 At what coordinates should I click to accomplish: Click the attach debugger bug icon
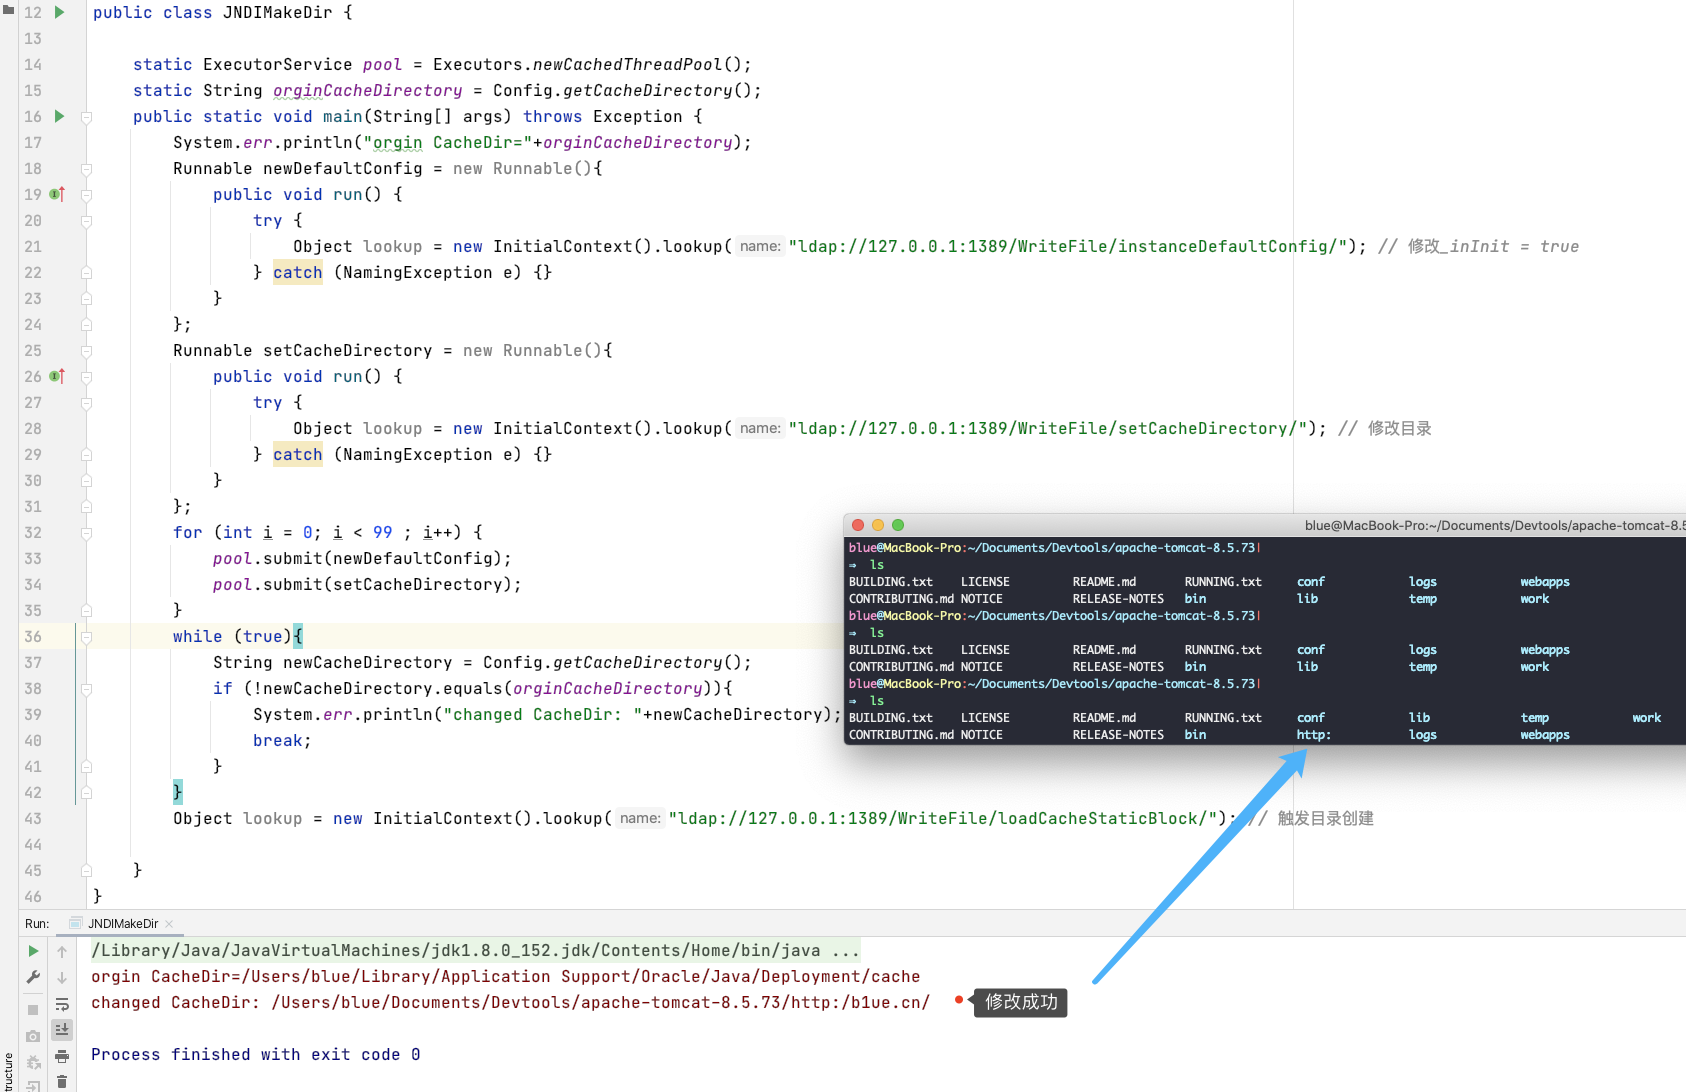coord(33,1062)
